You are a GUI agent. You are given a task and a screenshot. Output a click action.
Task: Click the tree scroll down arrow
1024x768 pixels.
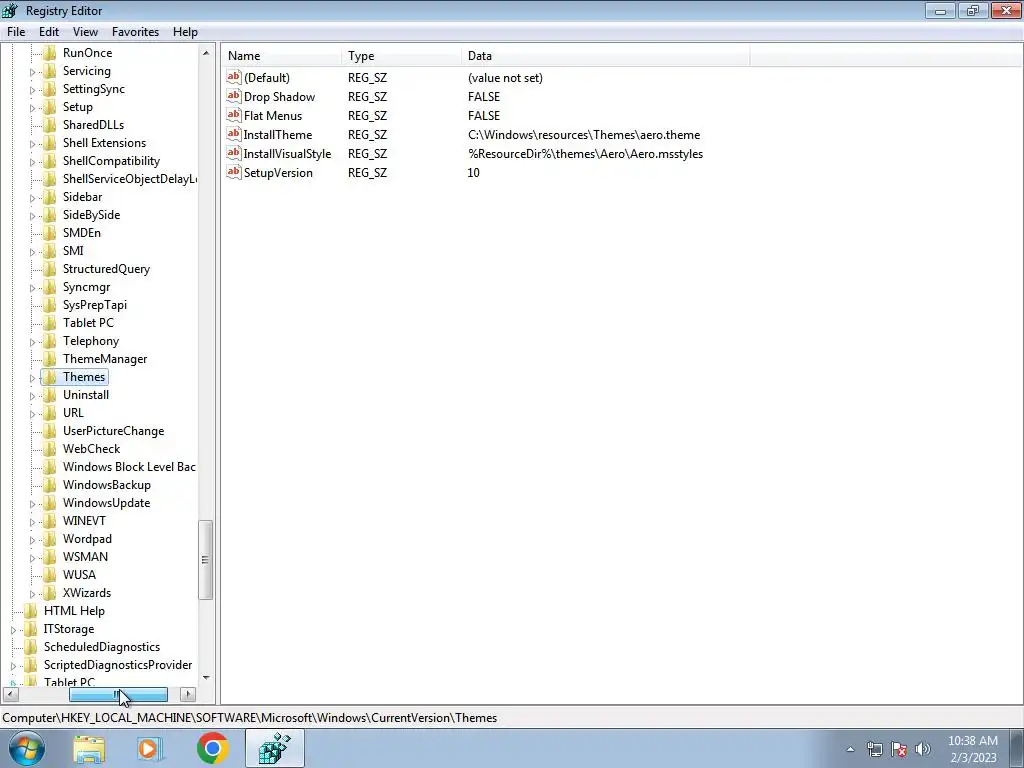206,678
